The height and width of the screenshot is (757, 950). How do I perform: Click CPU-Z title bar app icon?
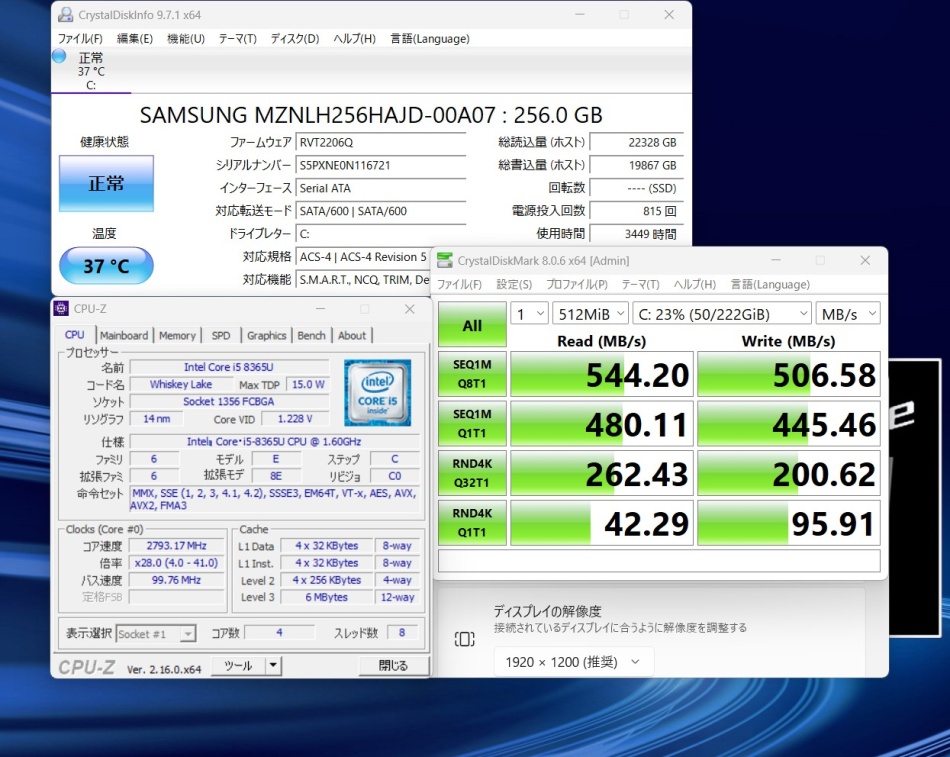(61, 308)
